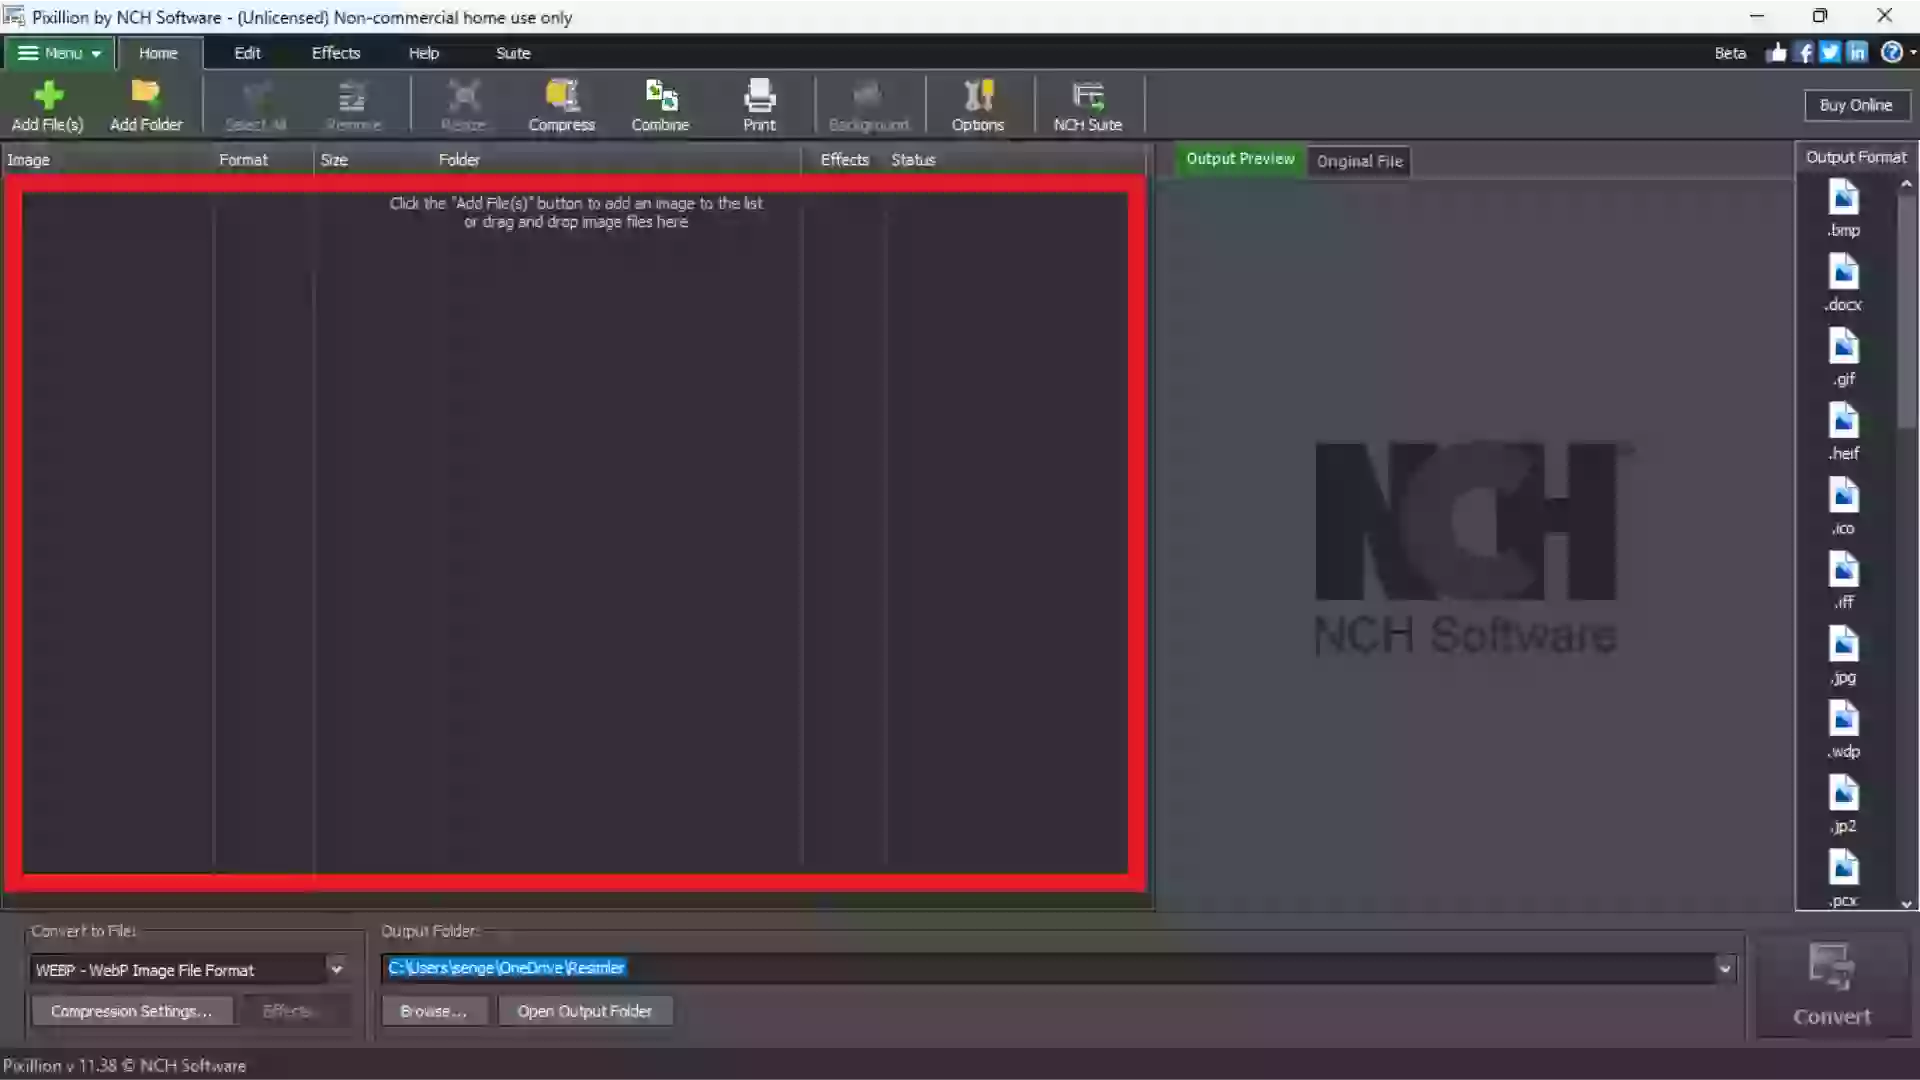Switch to the Effects tab
1920x1080 pixels.
pyautogui.click(x=335, y=53)
